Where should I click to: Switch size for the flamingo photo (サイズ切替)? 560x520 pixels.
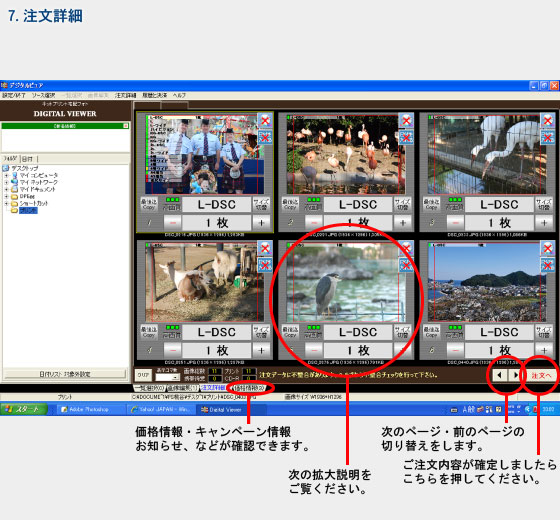tap(402, 205)
